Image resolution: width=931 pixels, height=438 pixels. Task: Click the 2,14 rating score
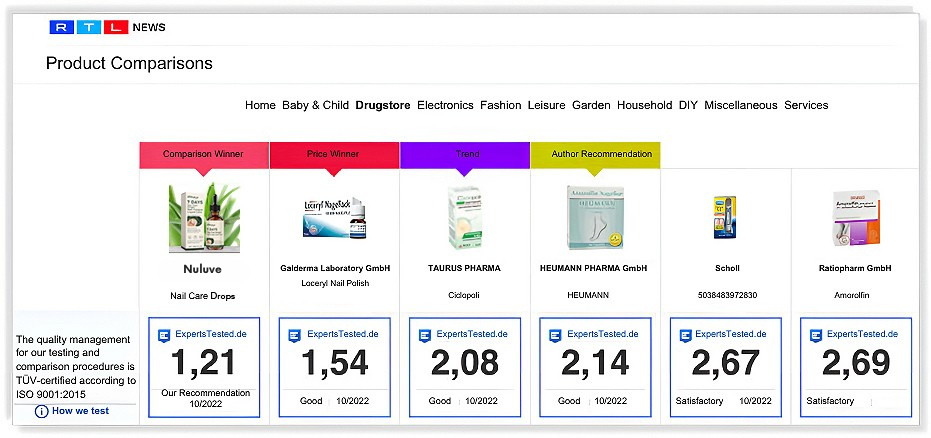[595, 363]
